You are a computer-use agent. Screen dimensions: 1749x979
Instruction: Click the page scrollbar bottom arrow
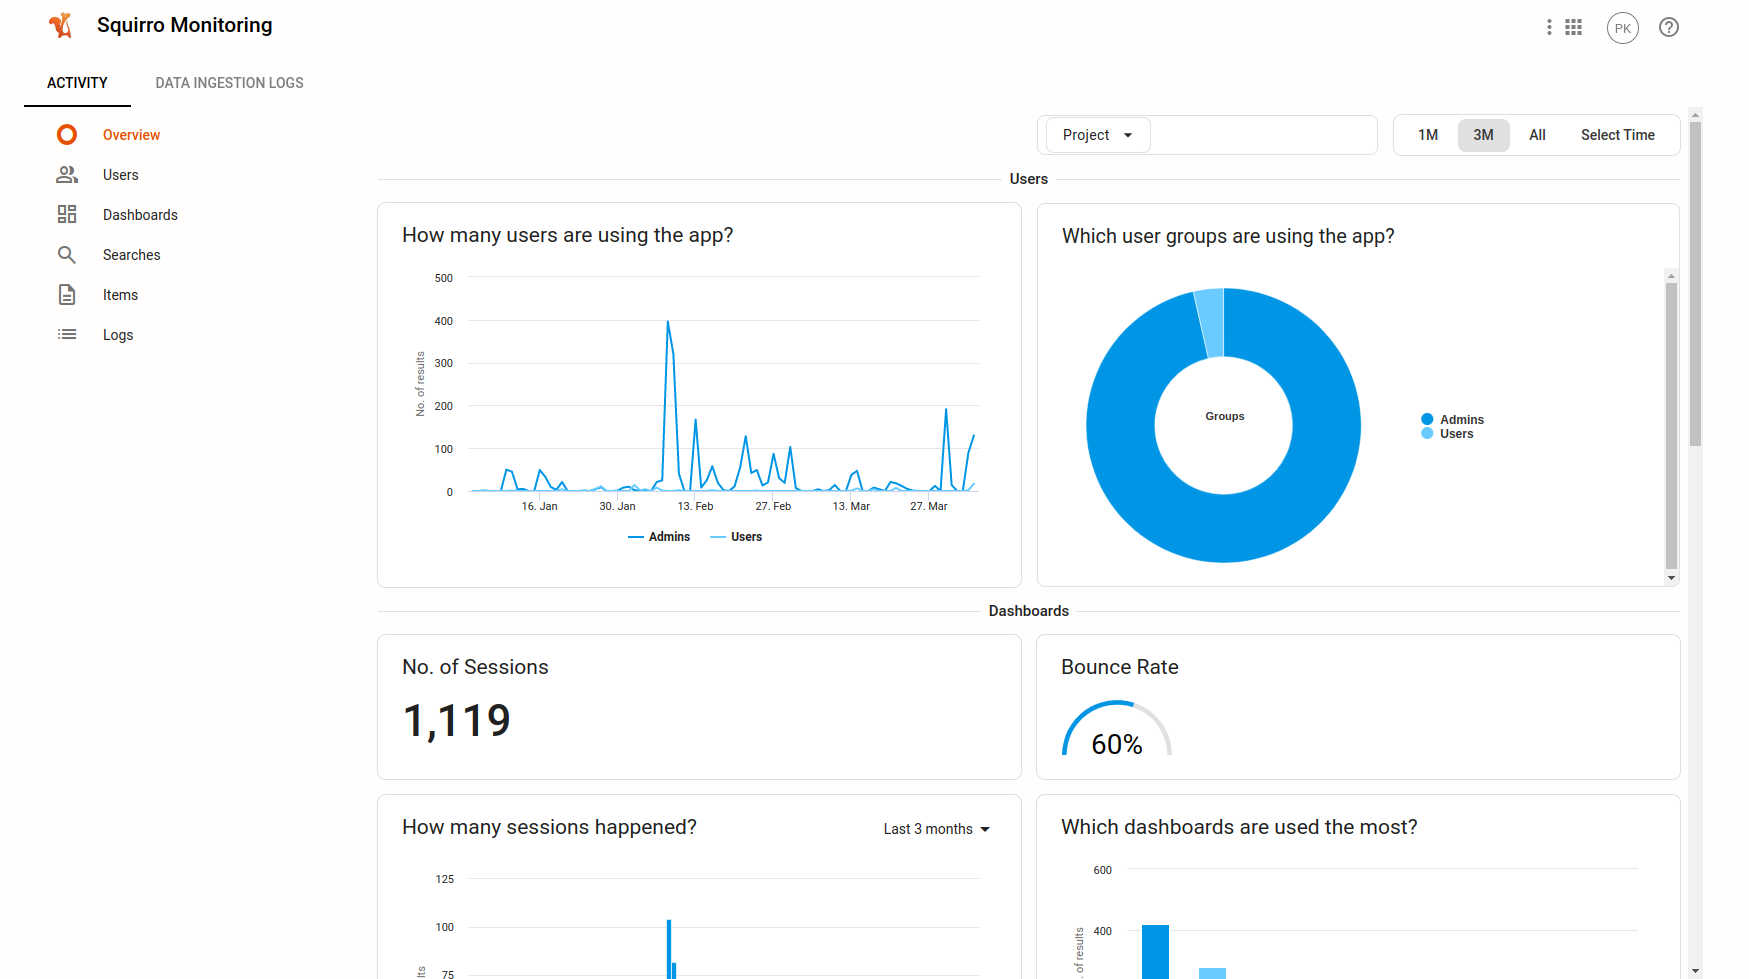[1695, 971]
